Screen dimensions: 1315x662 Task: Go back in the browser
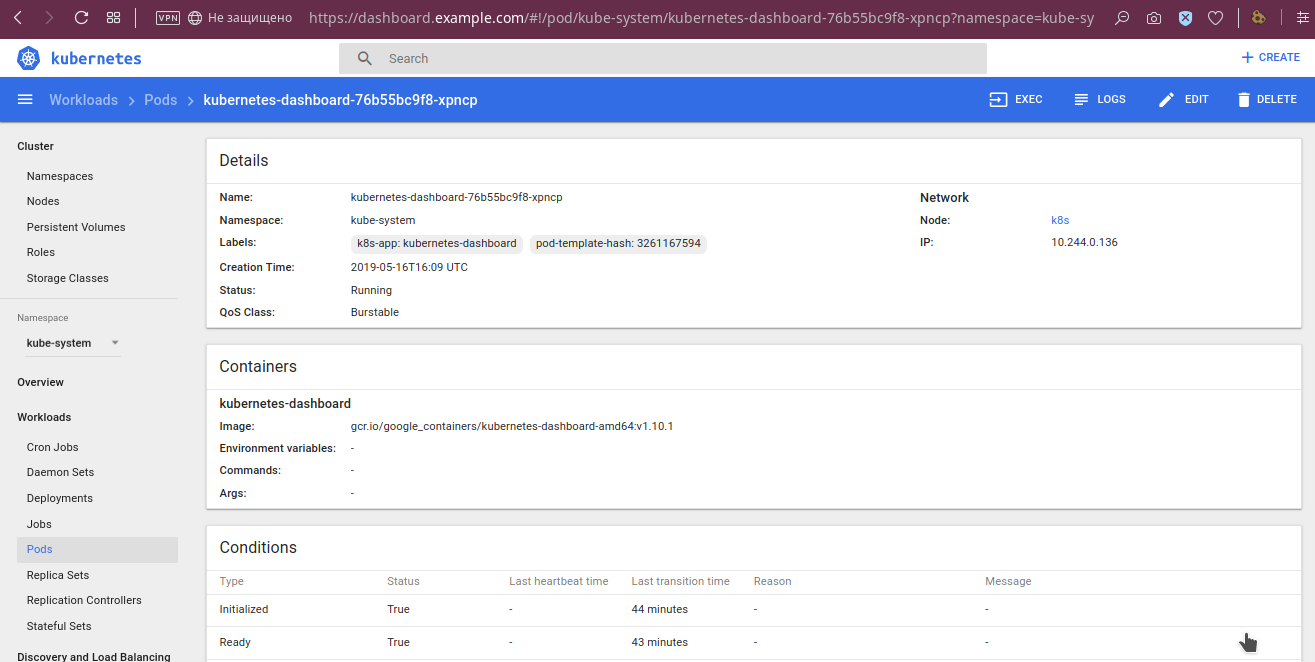pos(18,18)
